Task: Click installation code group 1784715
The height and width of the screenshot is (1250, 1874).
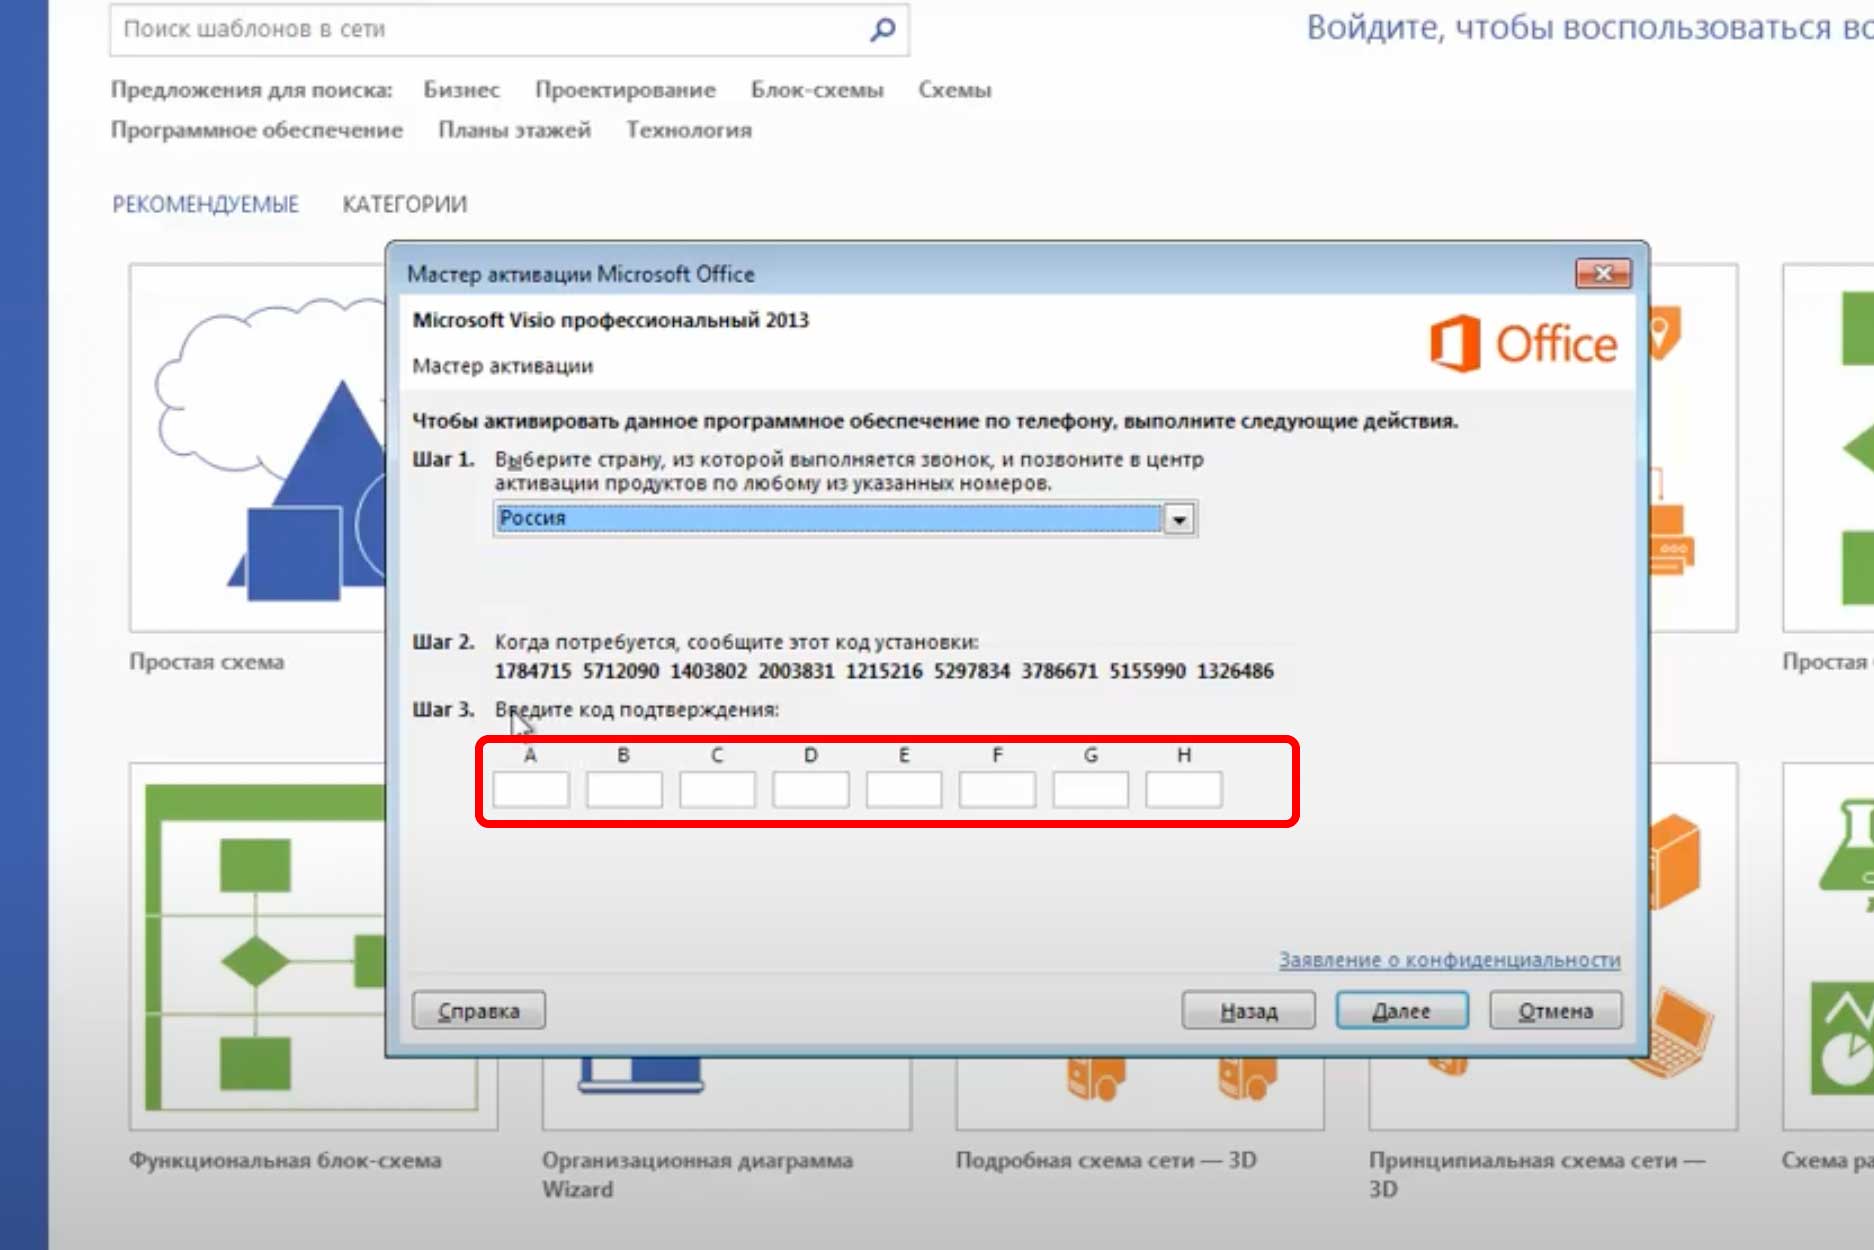Action: coord(533,671)
